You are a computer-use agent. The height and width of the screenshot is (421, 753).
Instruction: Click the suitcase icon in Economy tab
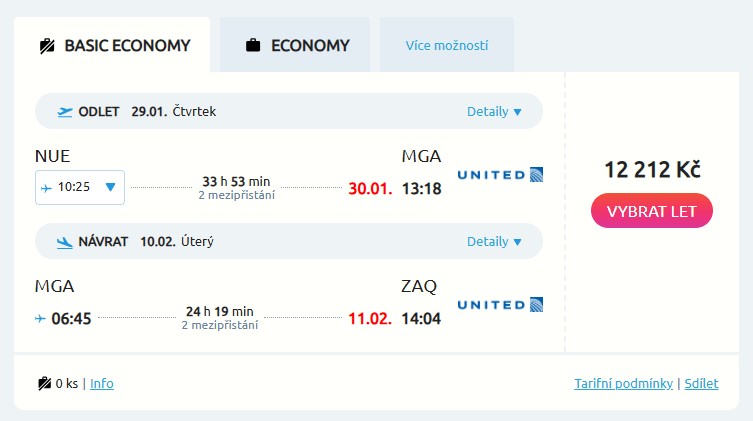coord(253,45)
